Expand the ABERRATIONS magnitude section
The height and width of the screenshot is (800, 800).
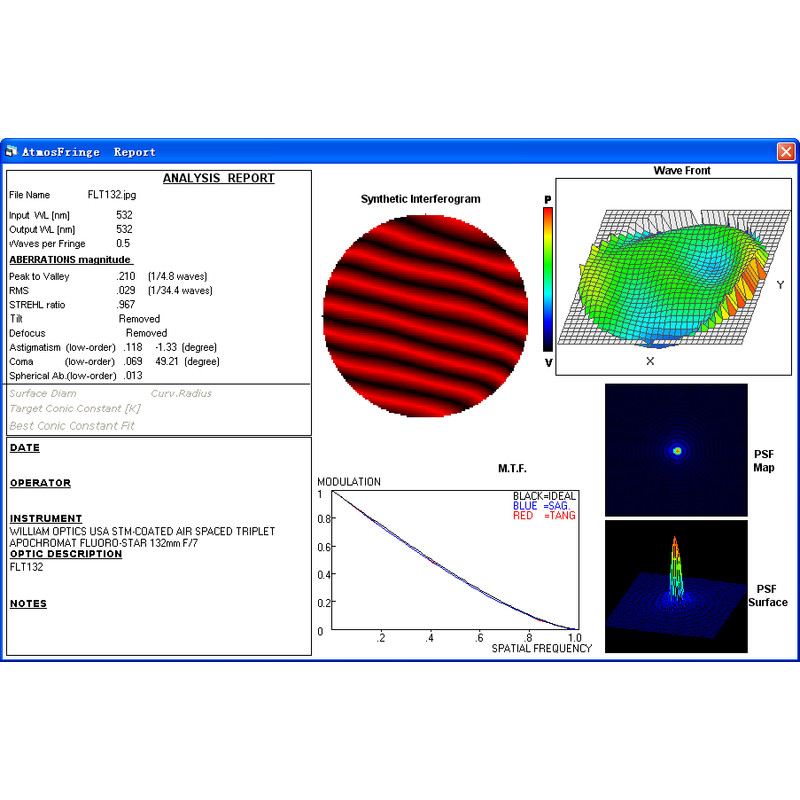(68, 259)
